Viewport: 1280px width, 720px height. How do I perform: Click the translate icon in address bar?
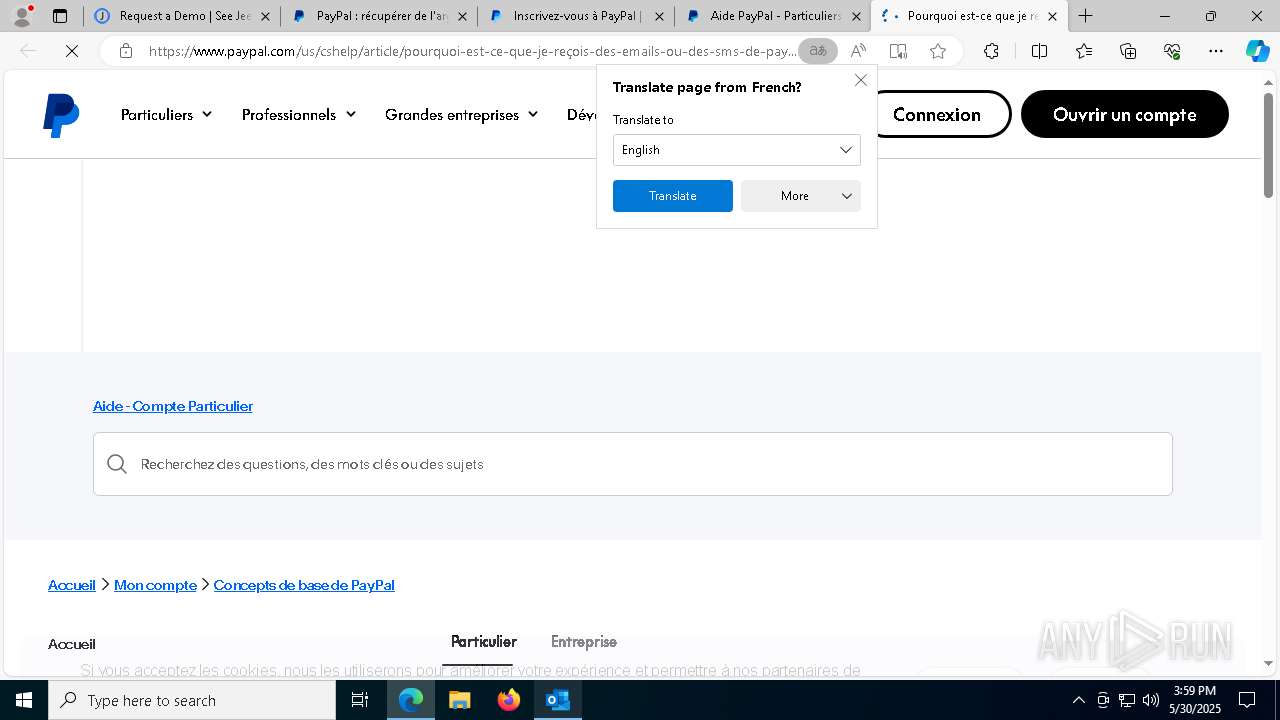(818, 51)
